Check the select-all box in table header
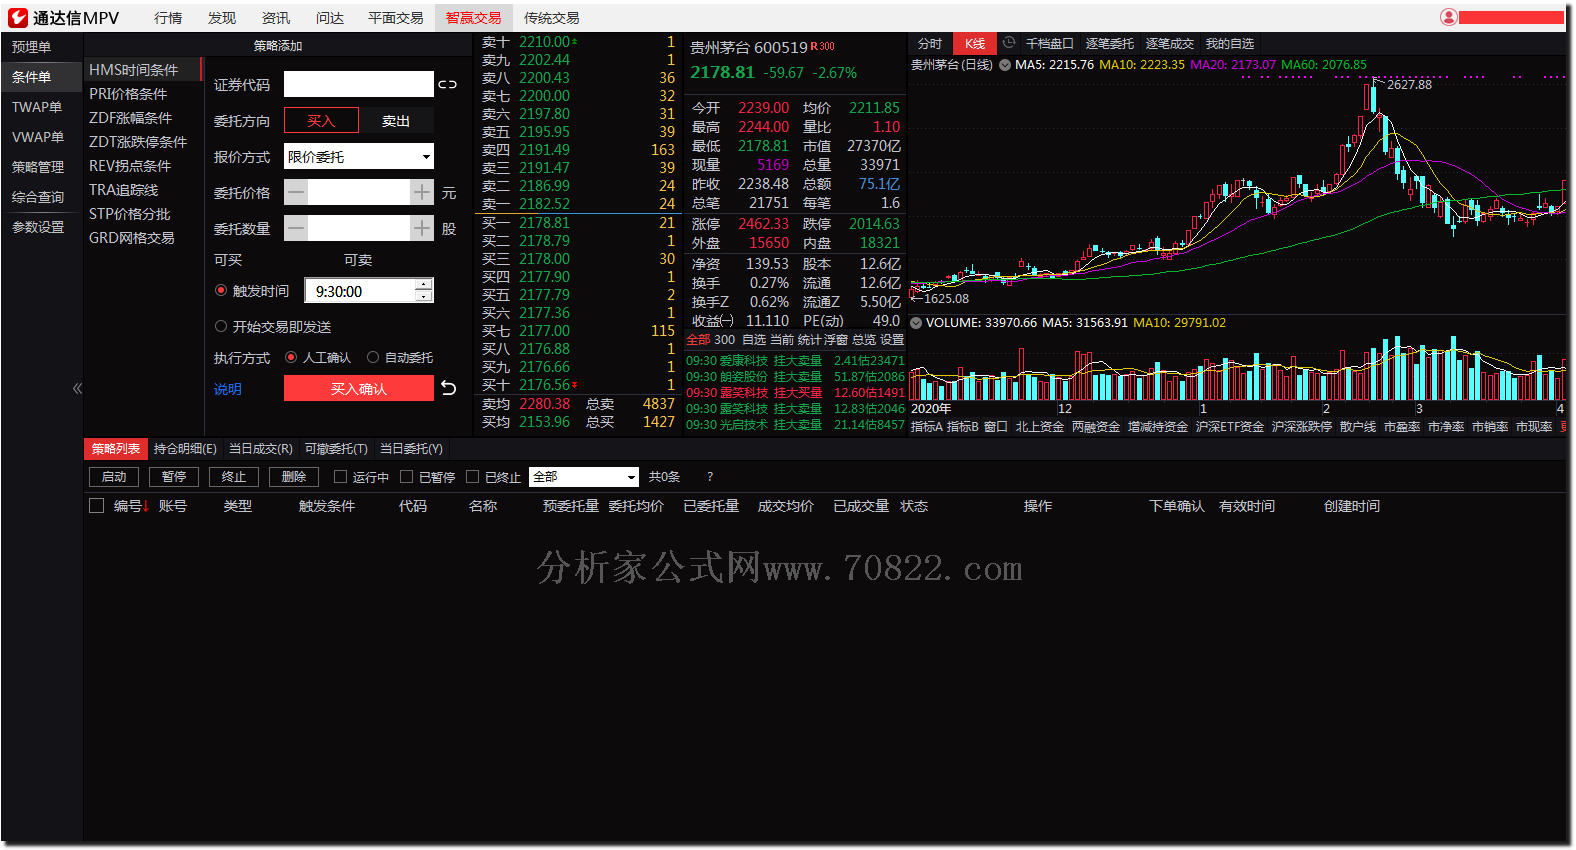Viewport: 1576px width, 850px height. tap(97, 506)
